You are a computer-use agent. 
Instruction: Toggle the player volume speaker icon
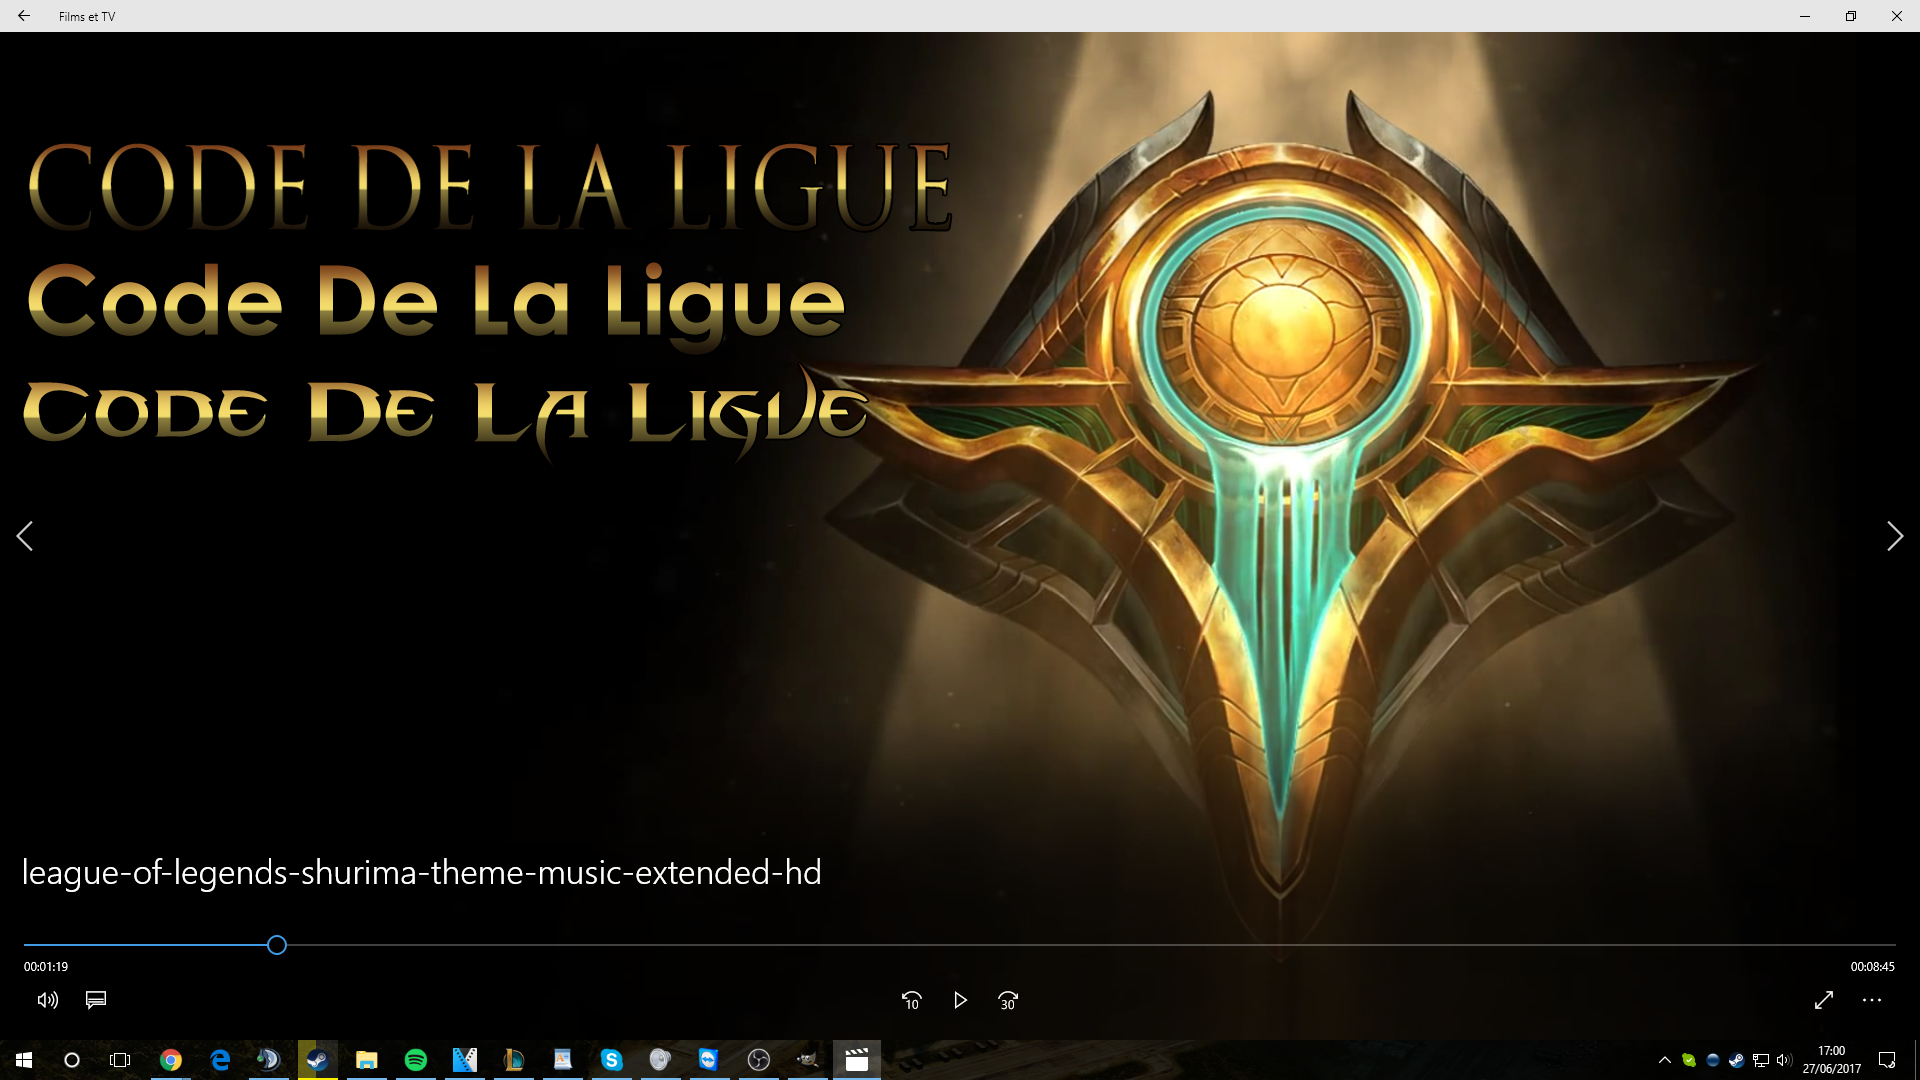click(x=47, y=1000)
